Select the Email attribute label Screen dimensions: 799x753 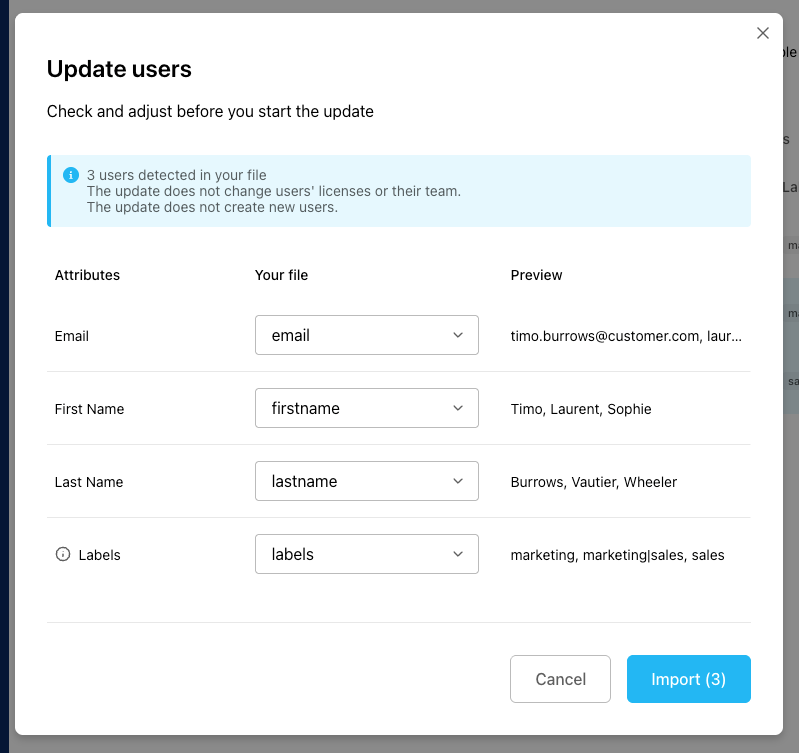coord(72,336)
